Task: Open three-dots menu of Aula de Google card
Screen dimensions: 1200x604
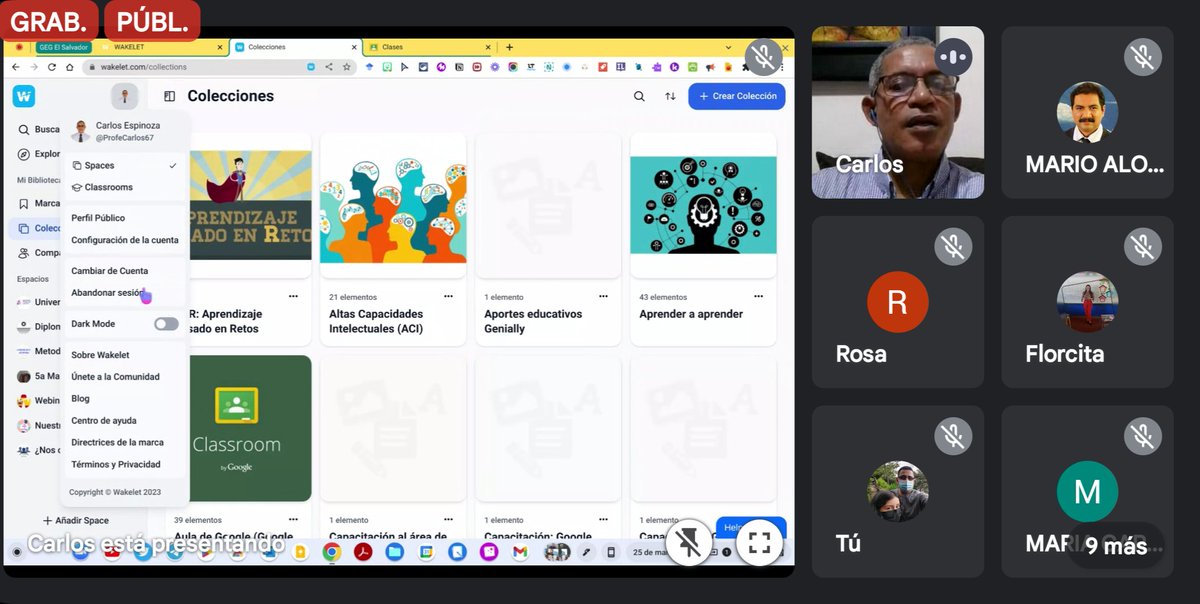Action: click(293, 519)
